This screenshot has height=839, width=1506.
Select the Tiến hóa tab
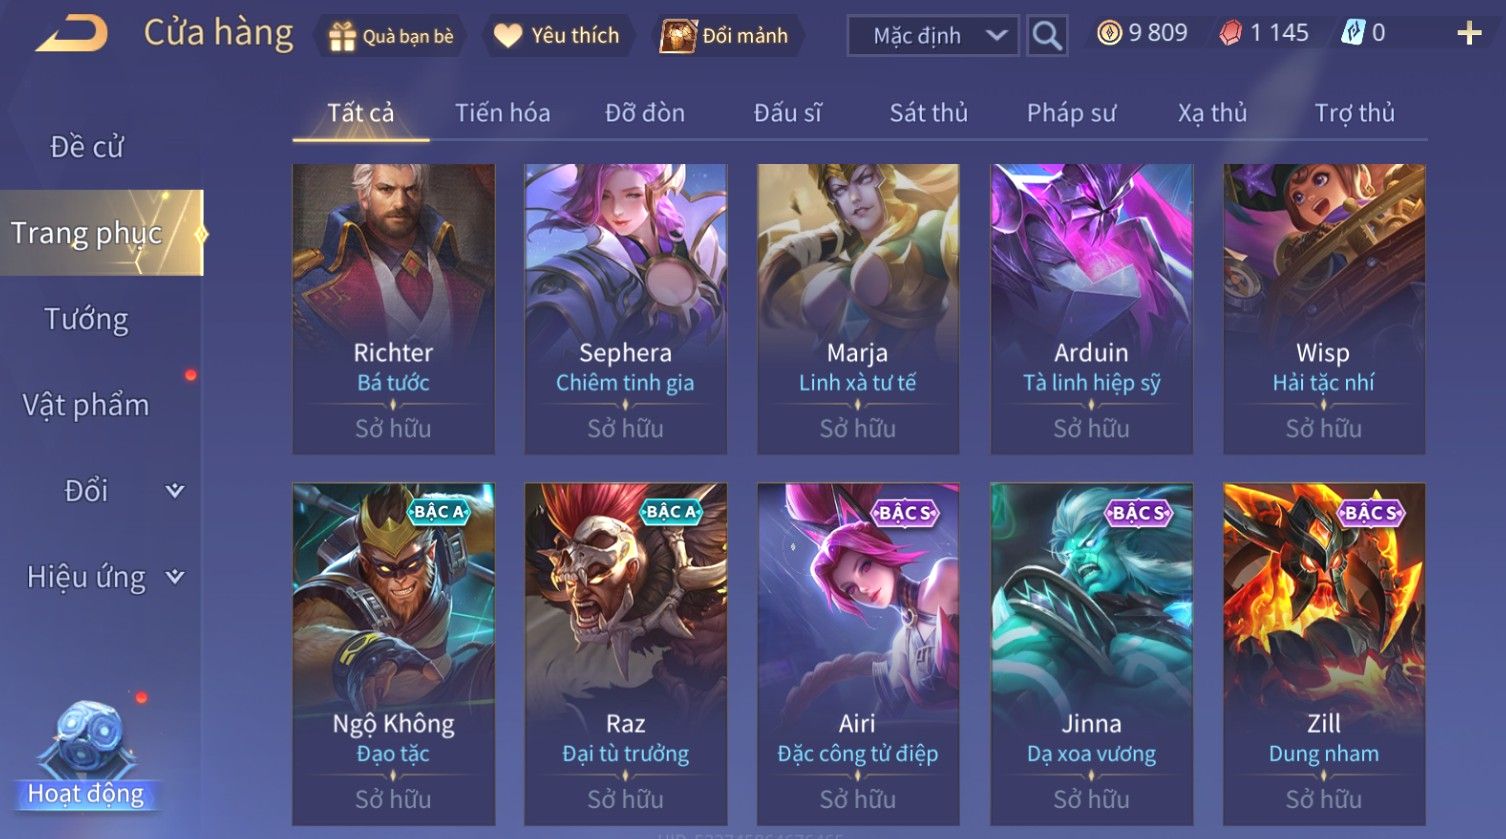tap(502, 113)
